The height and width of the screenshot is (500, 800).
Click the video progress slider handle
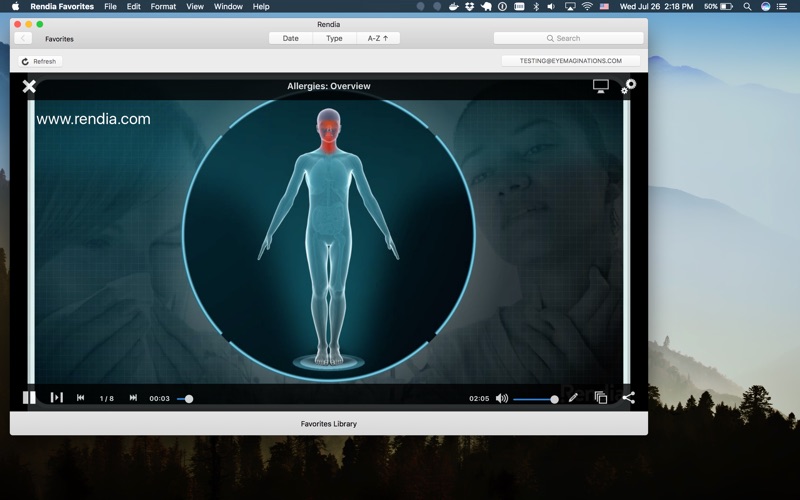[189, 399]
